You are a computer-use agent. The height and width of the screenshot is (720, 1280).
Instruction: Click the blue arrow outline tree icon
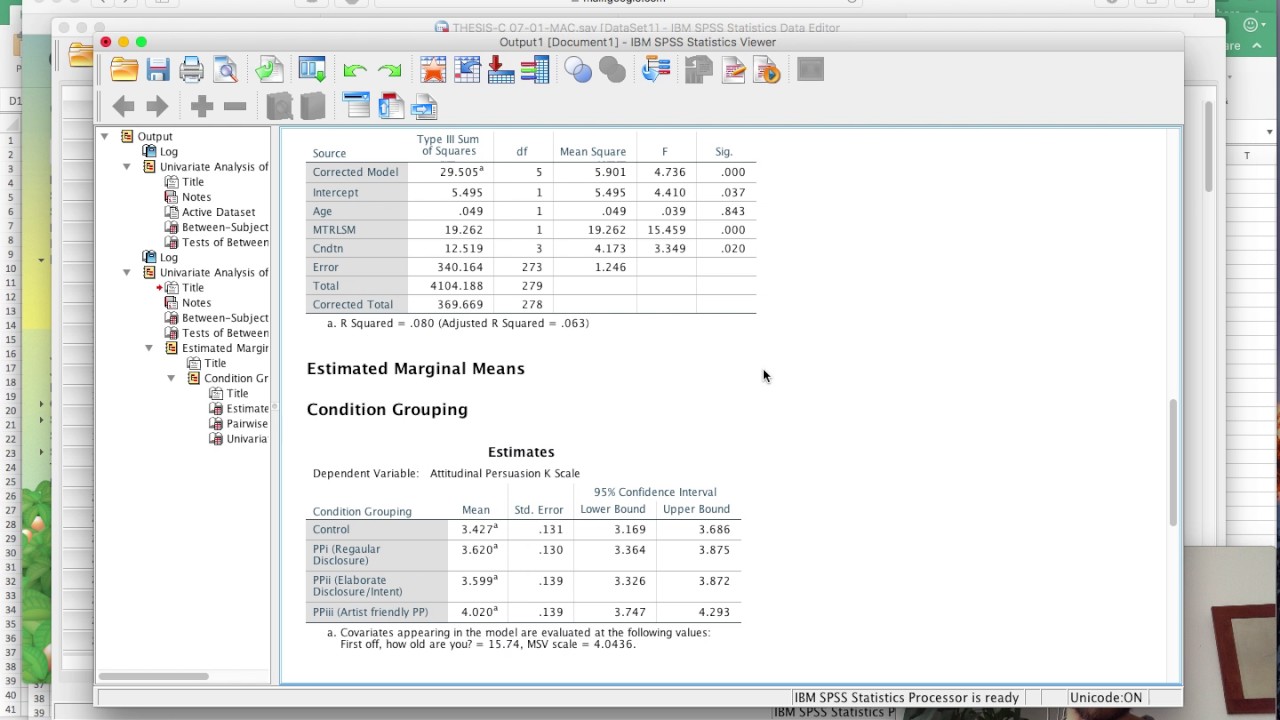click(656, 69)
